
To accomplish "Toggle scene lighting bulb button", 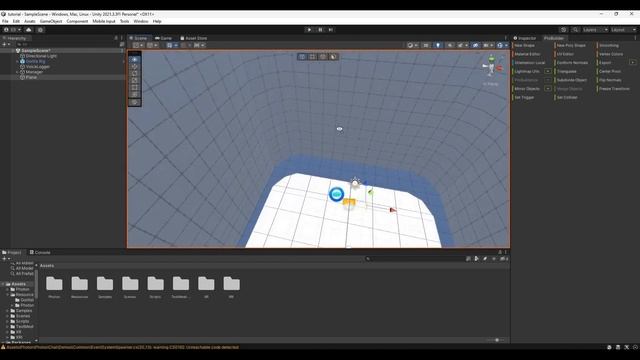I will [x=438, y=45].
